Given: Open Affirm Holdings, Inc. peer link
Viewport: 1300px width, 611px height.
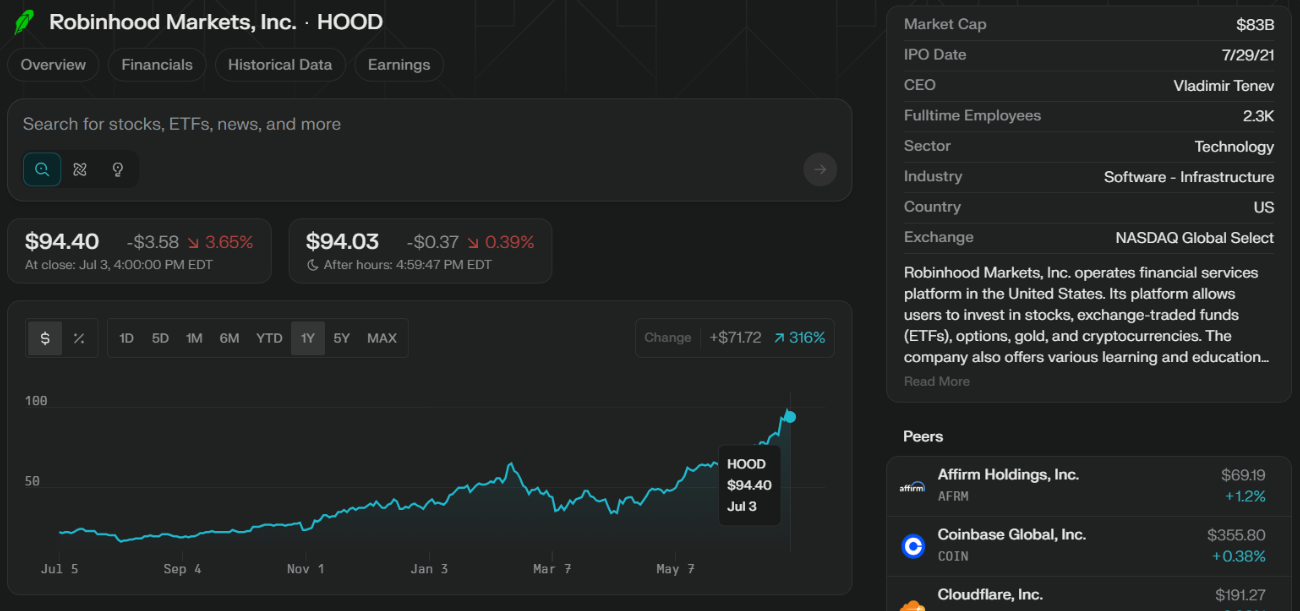Looking at the screenshot, I should tap(1008, 475).
